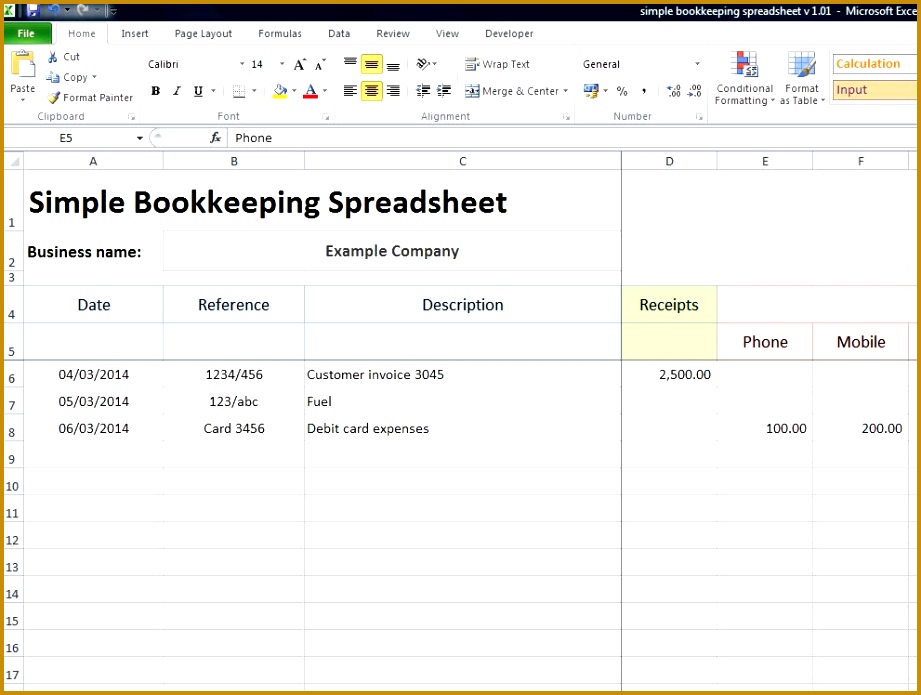
Task: Click Merge & Center button
Action: click(512, 91)
